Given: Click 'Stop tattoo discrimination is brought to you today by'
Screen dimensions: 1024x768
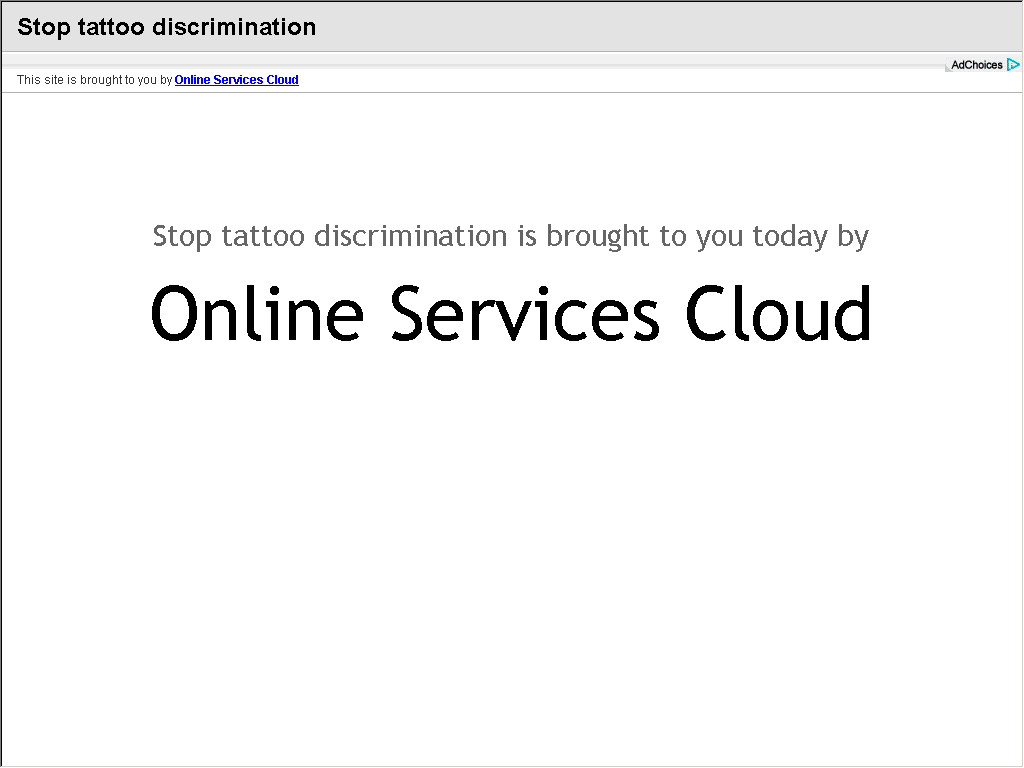Looking at the screenshot, I should click(511, 236).
